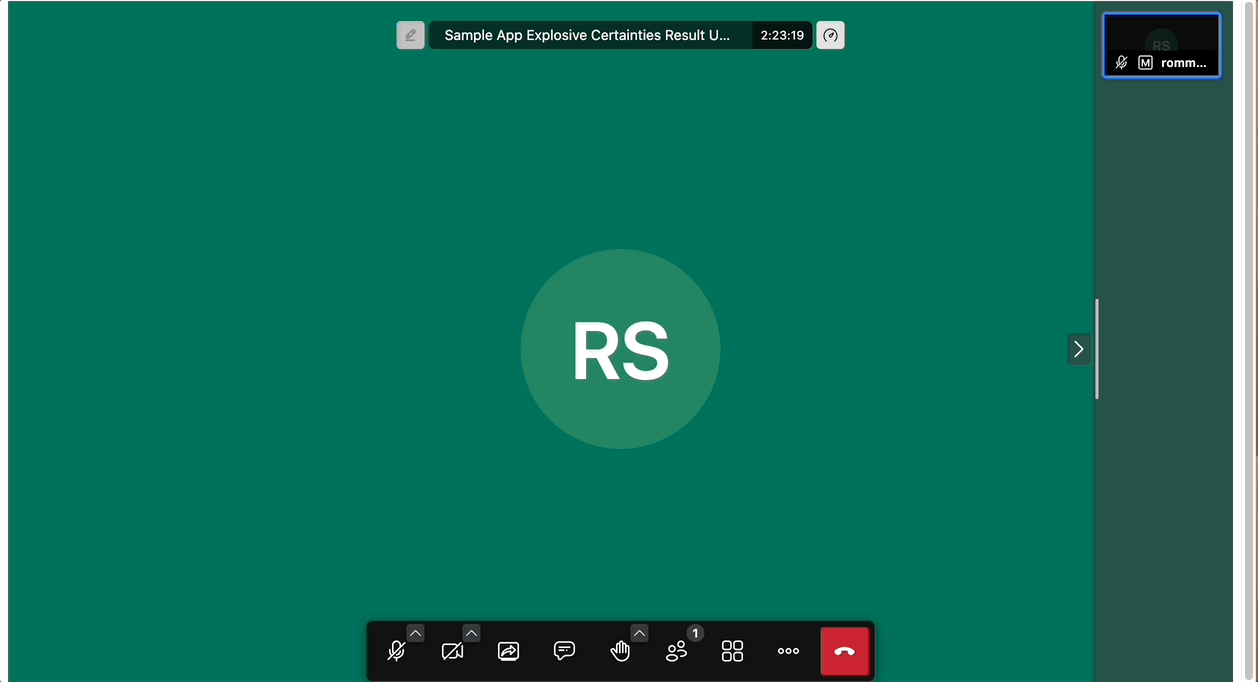This screenshot has height=682, width=1258.
Task: Hang up the call
Action: [x=845, y=651]
